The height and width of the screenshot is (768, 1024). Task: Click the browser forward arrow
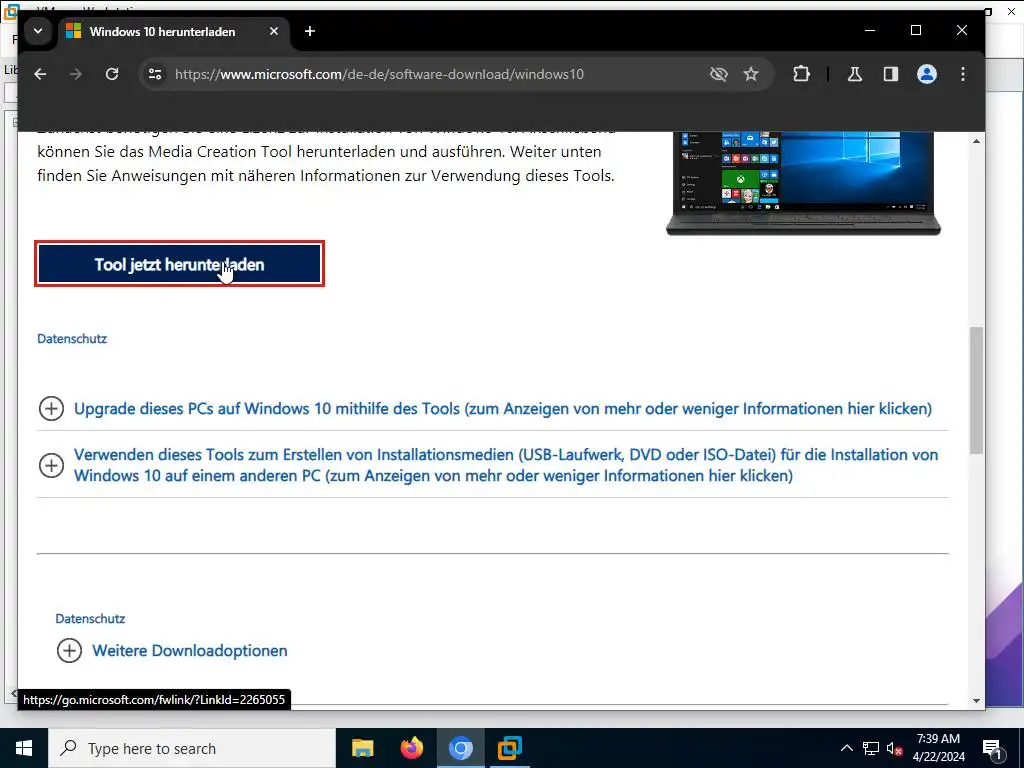pos(76,74)
